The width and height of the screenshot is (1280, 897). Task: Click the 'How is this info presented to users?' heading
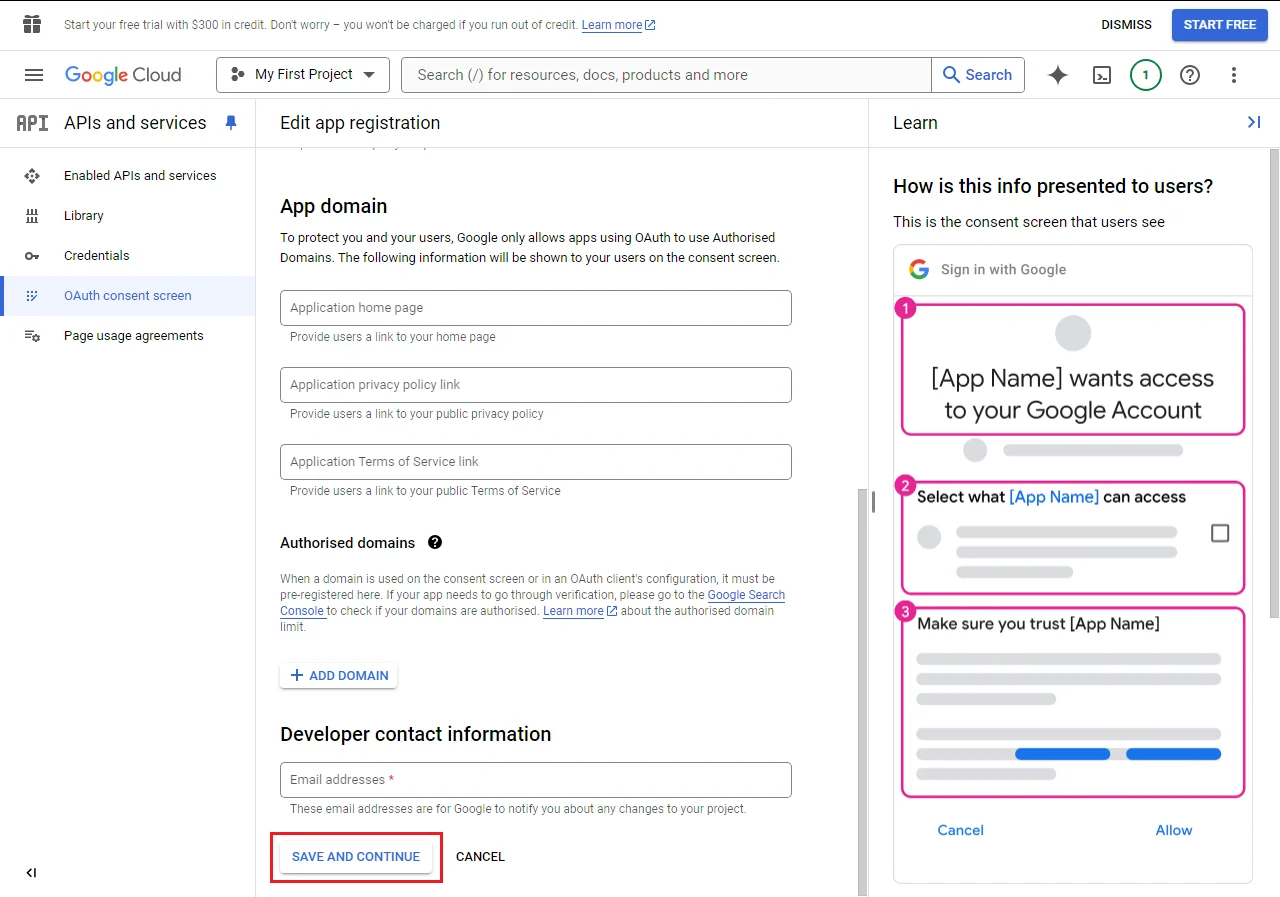pos(1053,186)
